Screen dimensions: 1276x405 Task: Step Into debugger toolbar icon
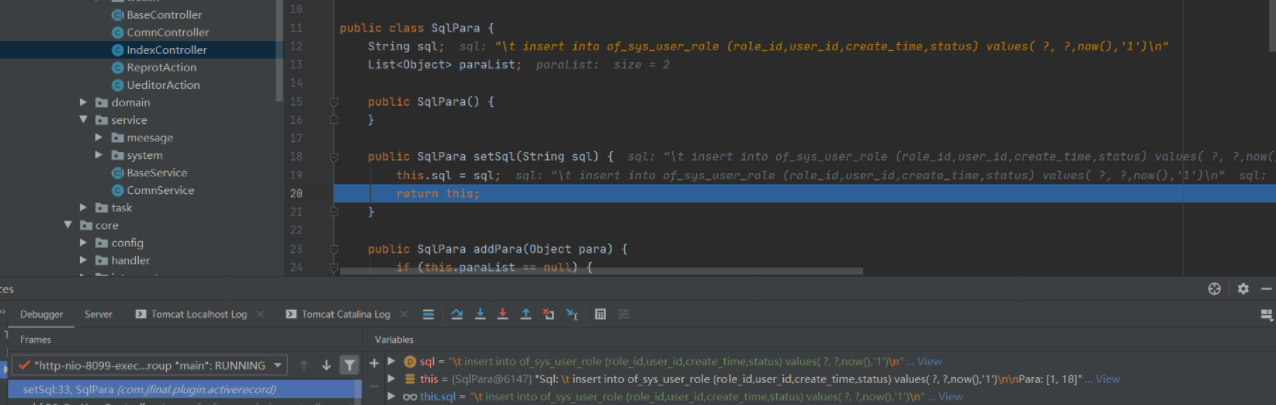[x=480, y=314]
